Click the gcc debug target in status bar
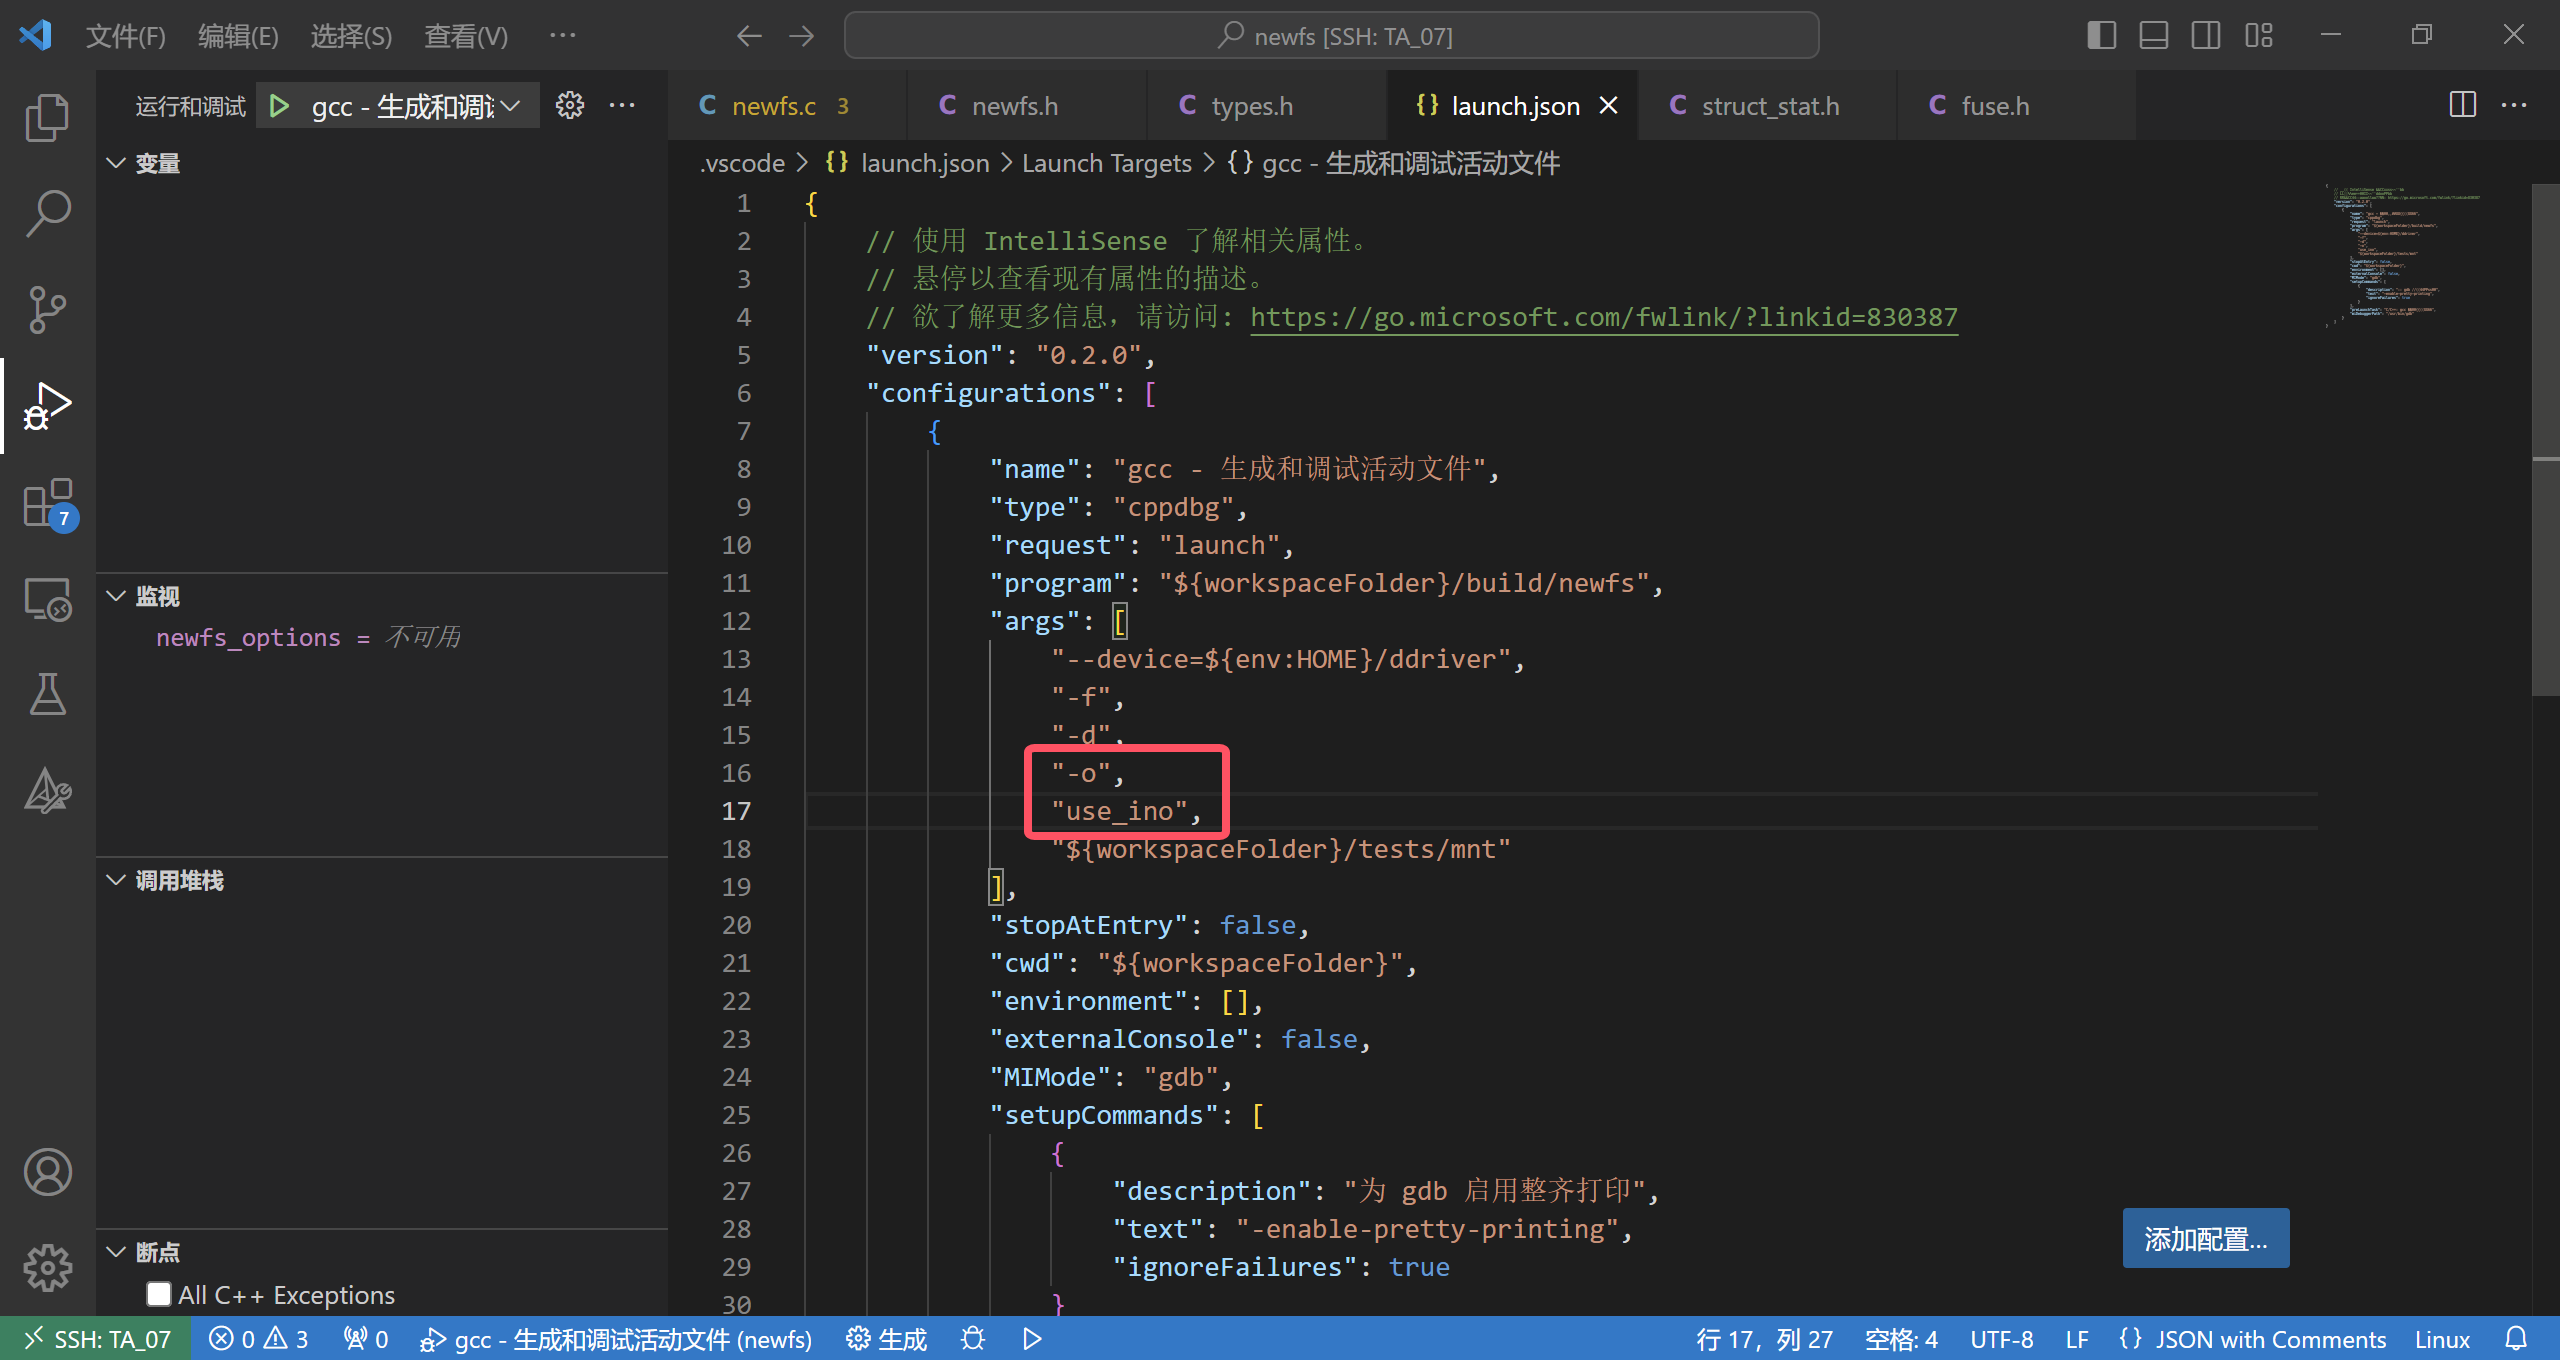The image size is (2560, 1360). coord(616,1339)
